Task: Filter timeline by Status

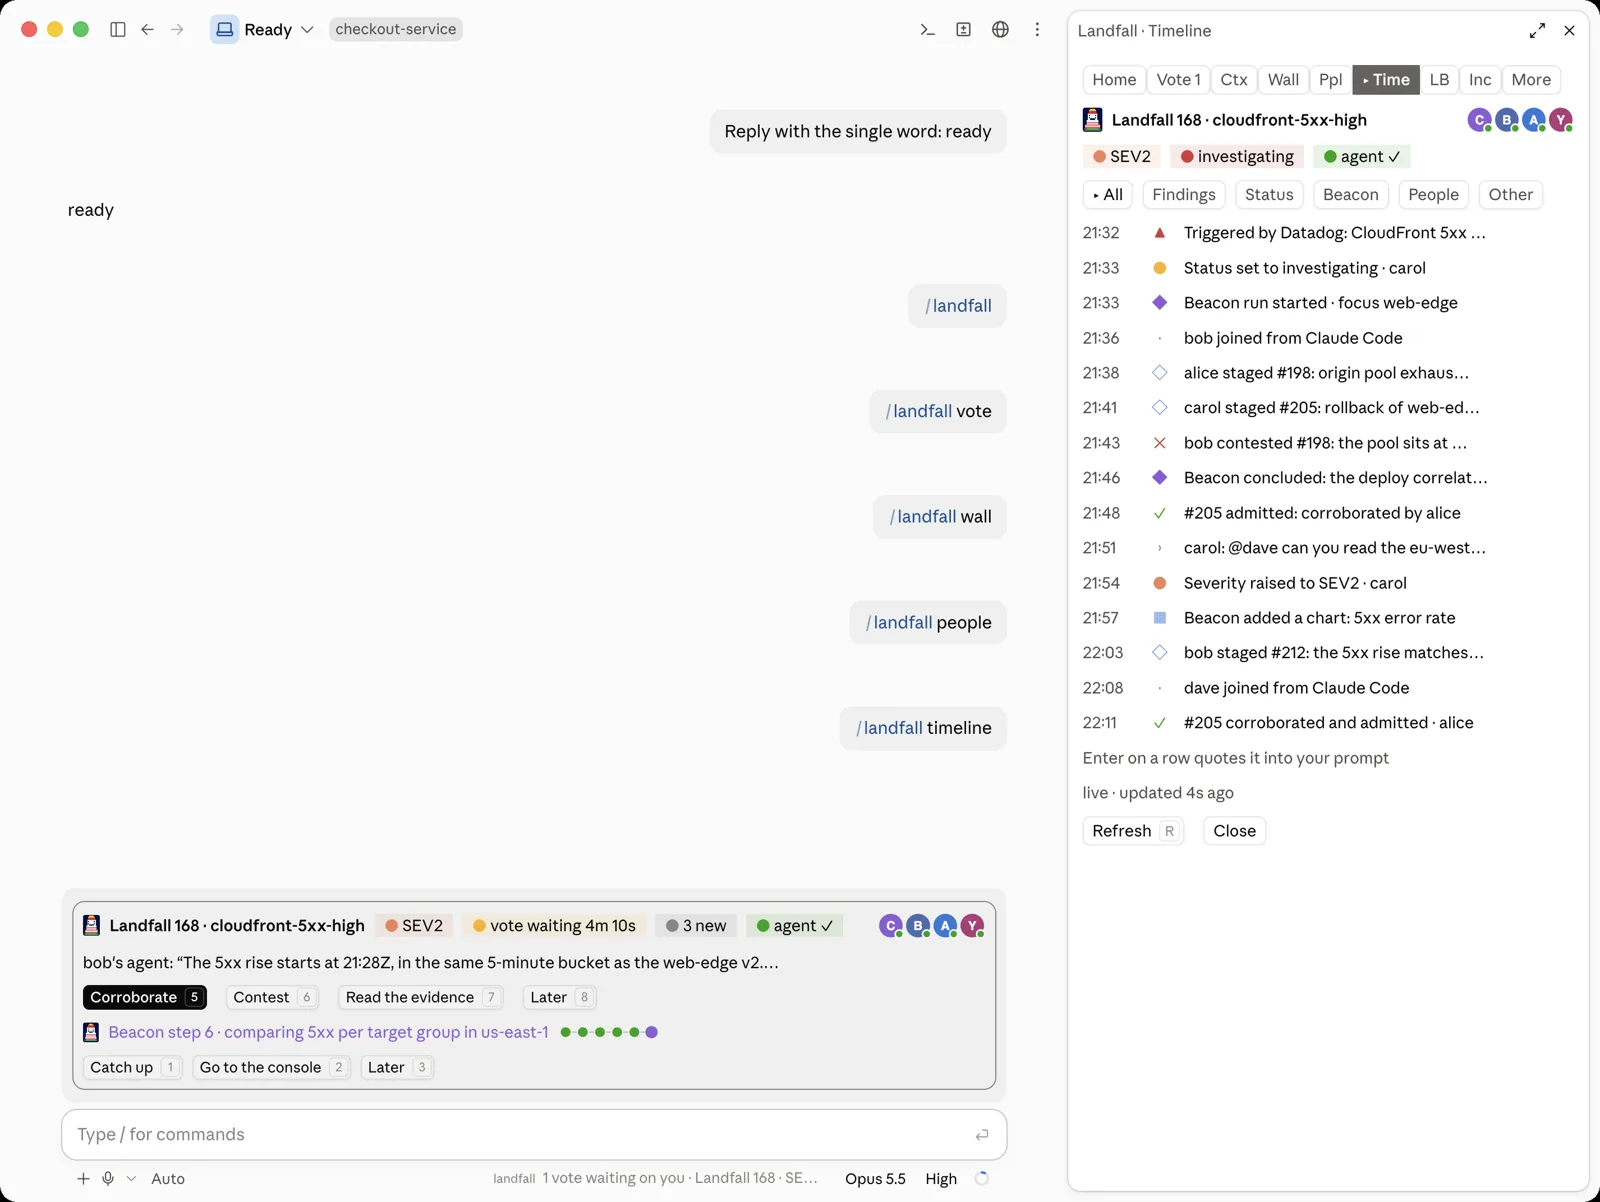Action: pyautogui.click(x=1269, y=195)
